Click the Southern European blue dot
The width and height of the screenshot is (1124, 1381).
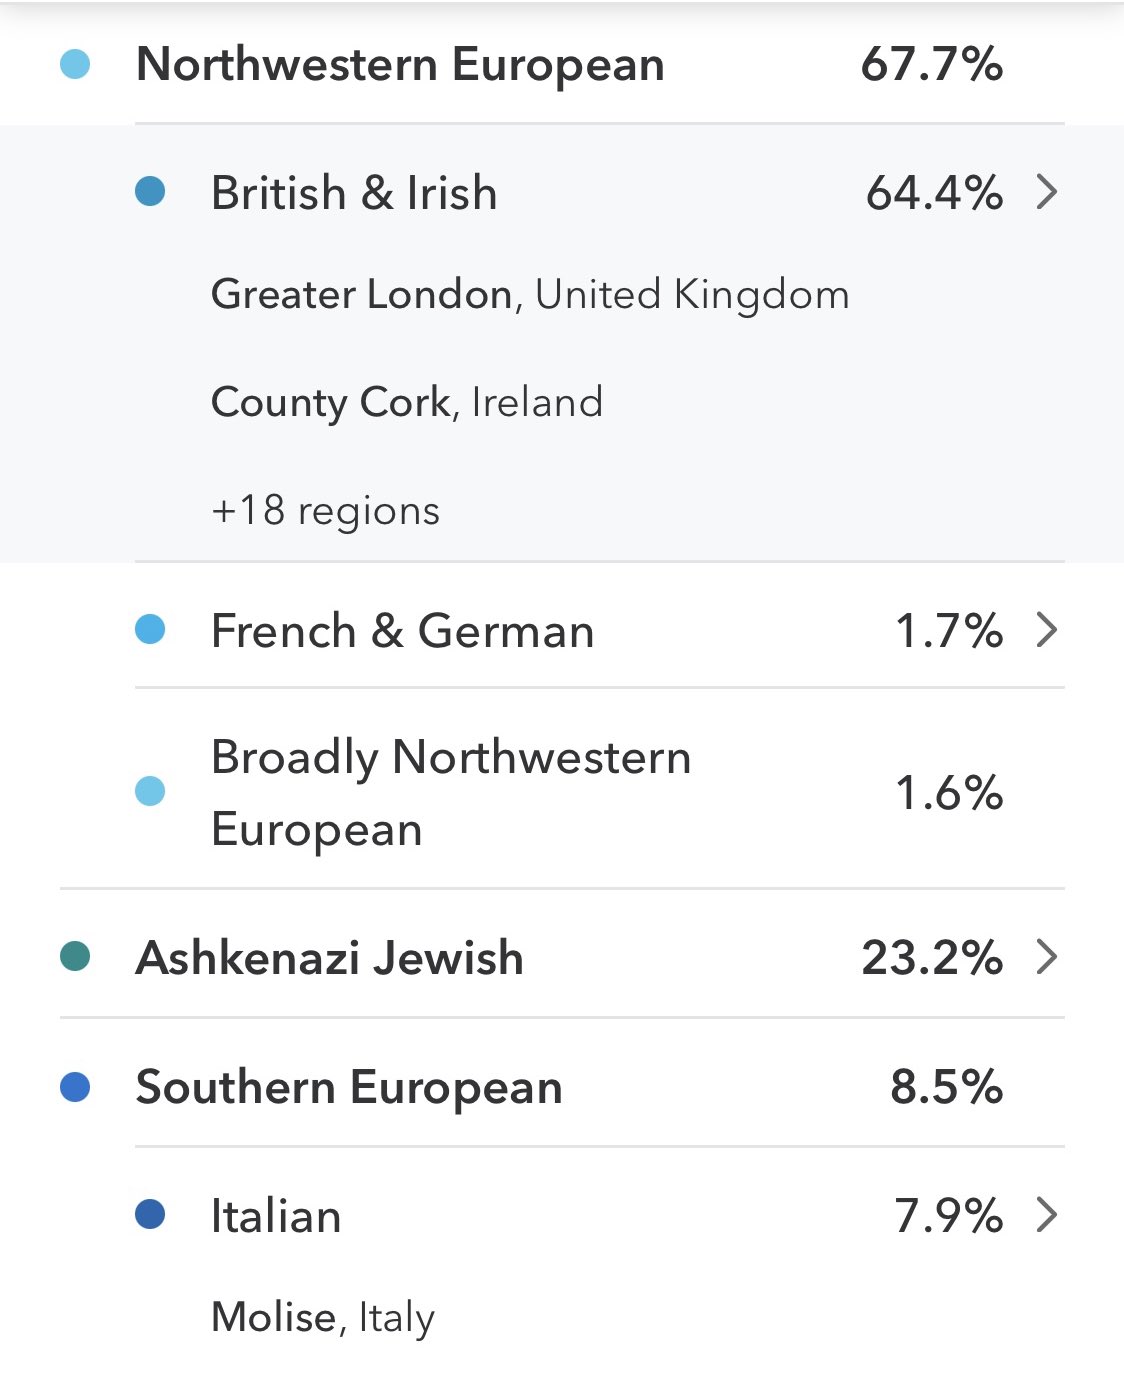75,1087
